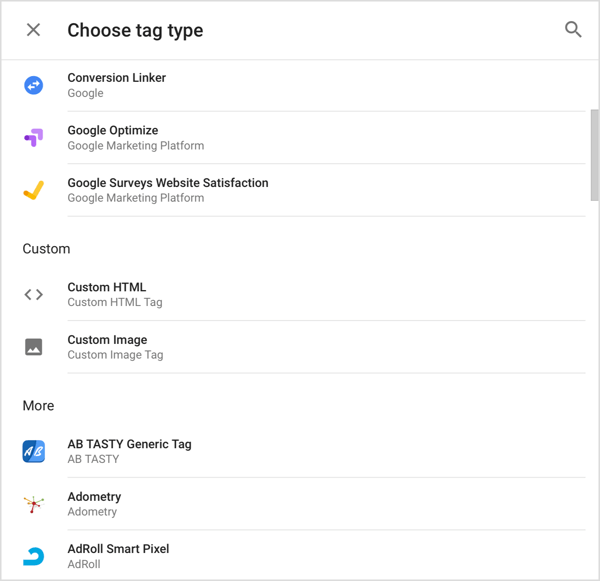Screen dimensions: 600x581
Task: Close the Choose tag type panel
Action: click(x=33, y=30)
